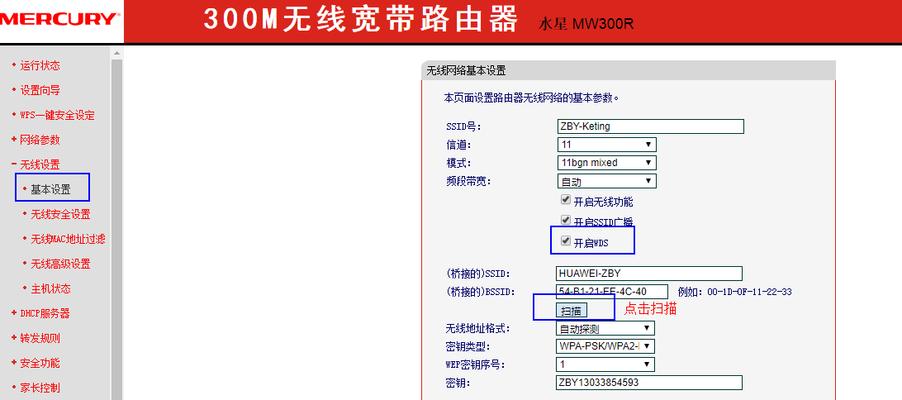The height and width of the screenshot is (400, 902).
Task: Click the 300M无线宽带路由器 header title
Action: pos(361,20)
